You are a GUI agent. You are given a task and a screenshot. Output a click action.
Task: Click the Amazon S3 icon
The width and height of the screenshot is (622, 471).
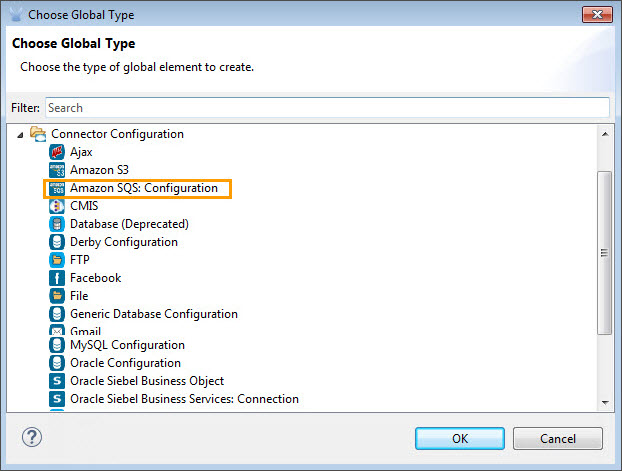click(57, 170)
